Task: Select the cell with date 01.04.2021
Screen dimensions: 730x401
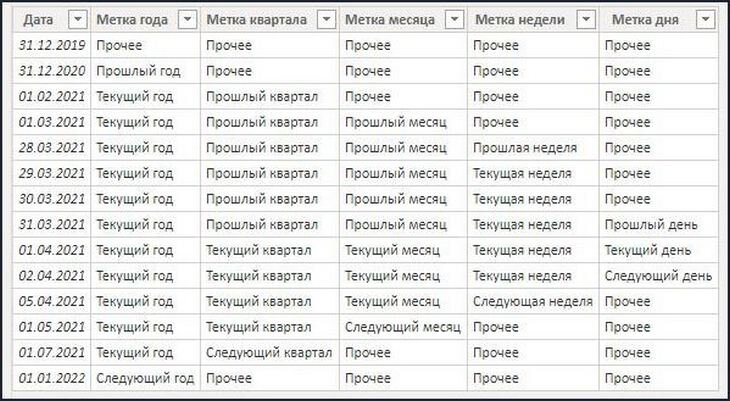Action: point(52,251)
